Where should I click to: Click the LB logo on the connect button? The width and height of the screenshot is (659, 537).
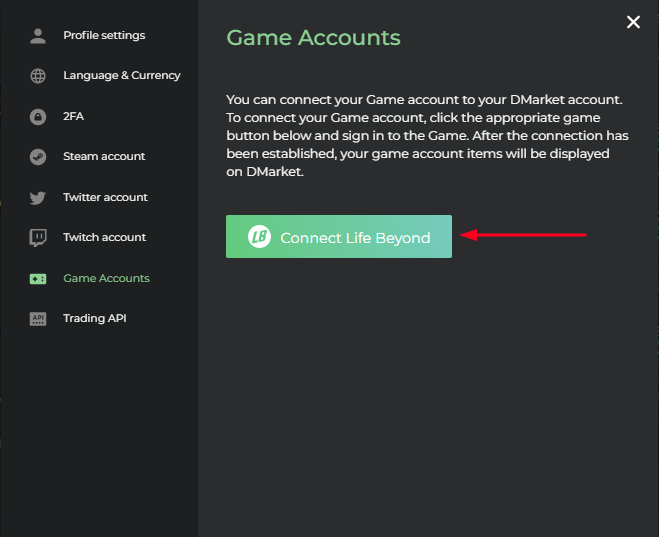259,237
